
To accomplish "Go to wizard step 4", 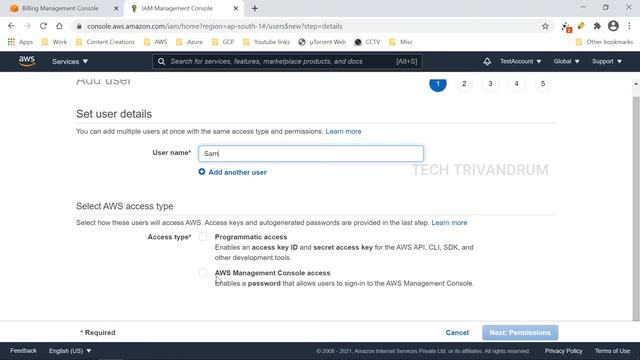I will click(516, 84).
